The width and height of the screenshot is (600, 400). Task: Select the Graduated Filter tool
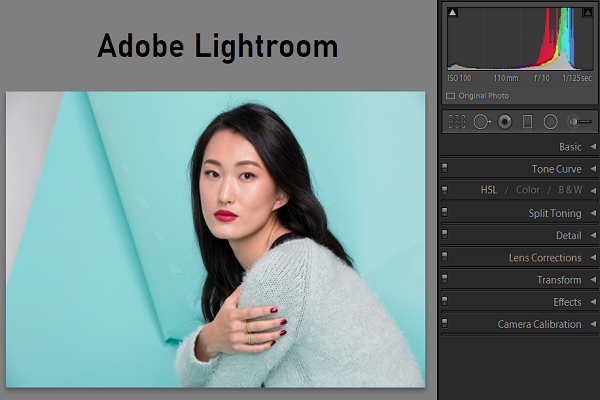point(527,122)
